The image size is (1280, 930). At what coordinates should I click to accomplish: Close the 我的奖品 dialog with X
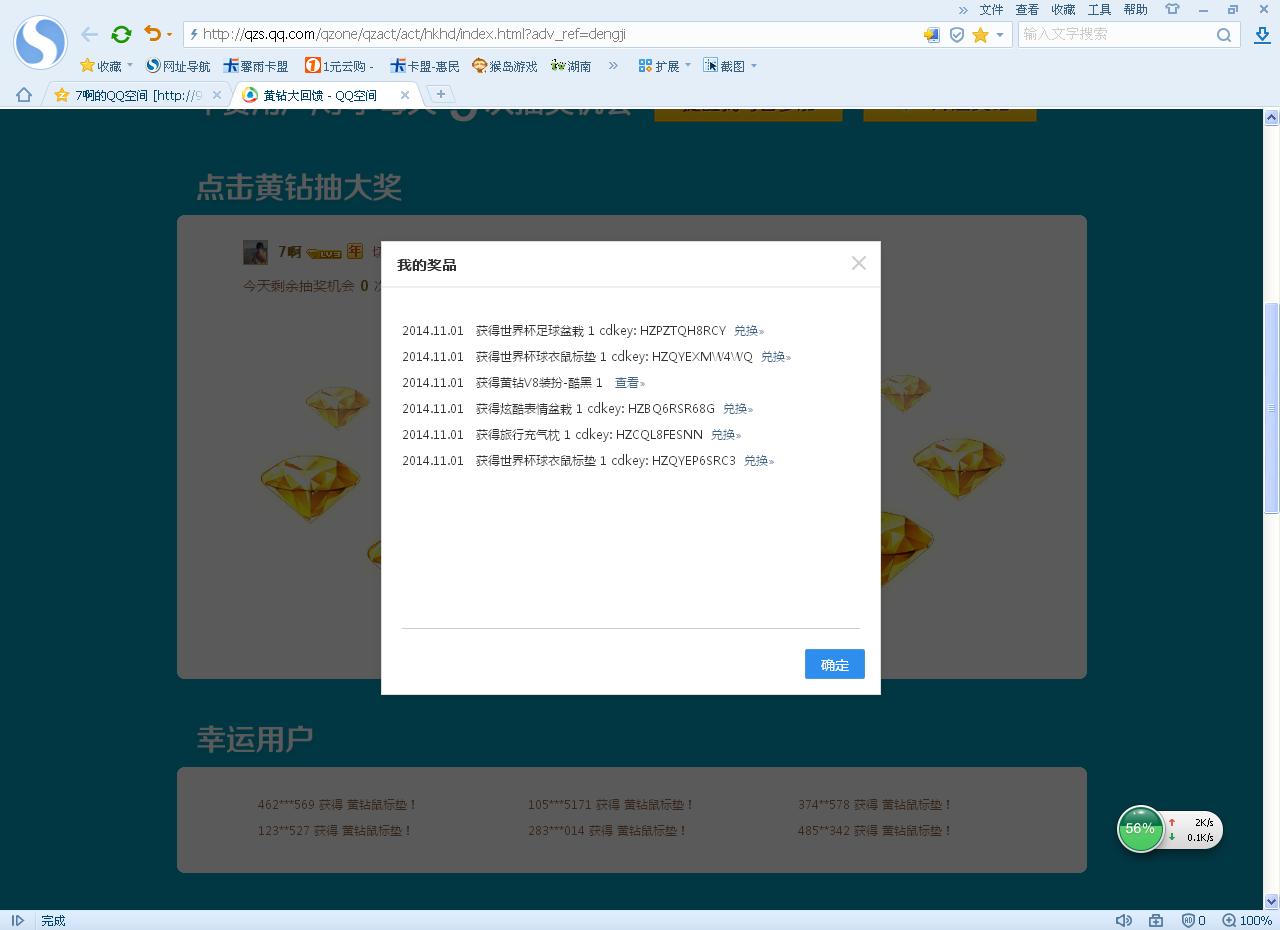pos(858,263)
